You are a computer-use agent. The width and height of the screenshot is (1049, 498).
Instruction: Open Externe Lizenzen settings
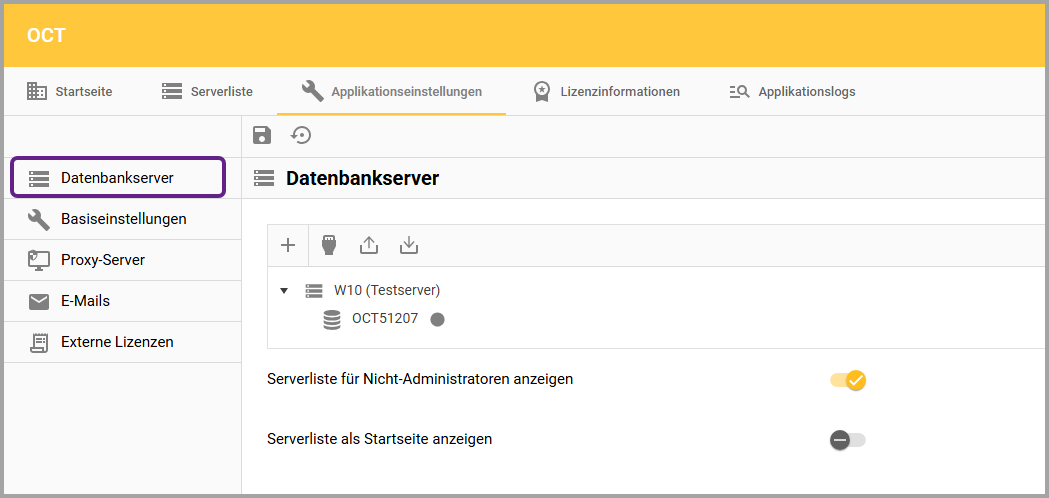[117, 342]
